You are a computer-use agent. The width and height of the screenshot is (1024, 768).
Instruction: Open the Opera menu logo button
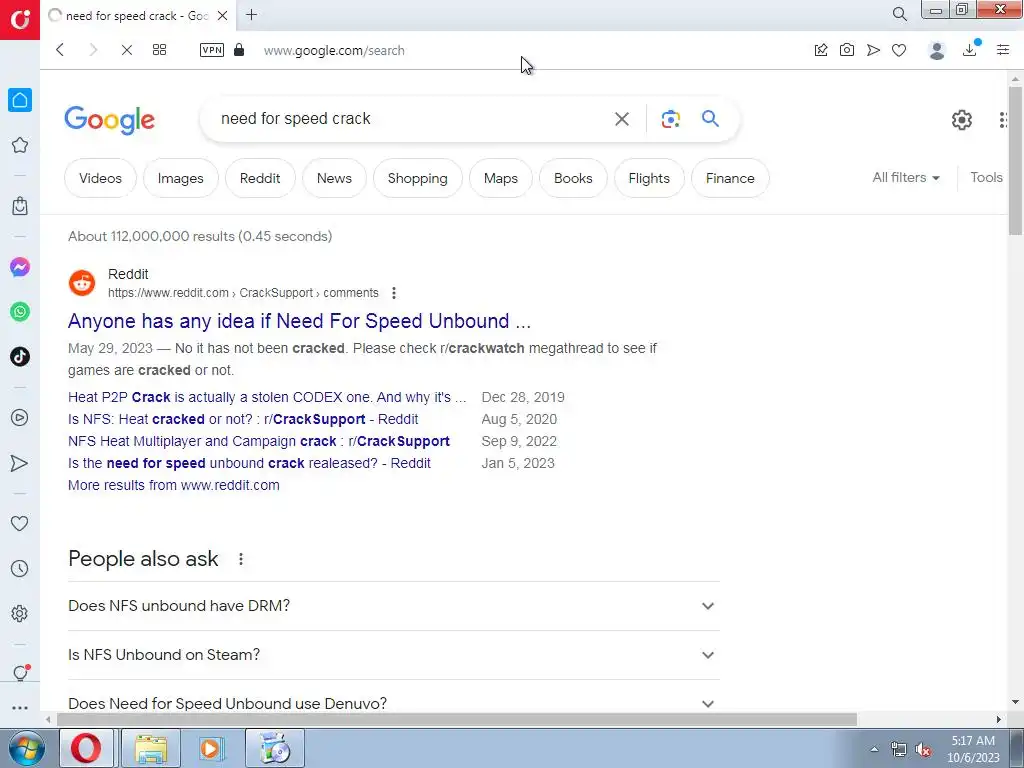pyautogui.click(x=20, y=20)
